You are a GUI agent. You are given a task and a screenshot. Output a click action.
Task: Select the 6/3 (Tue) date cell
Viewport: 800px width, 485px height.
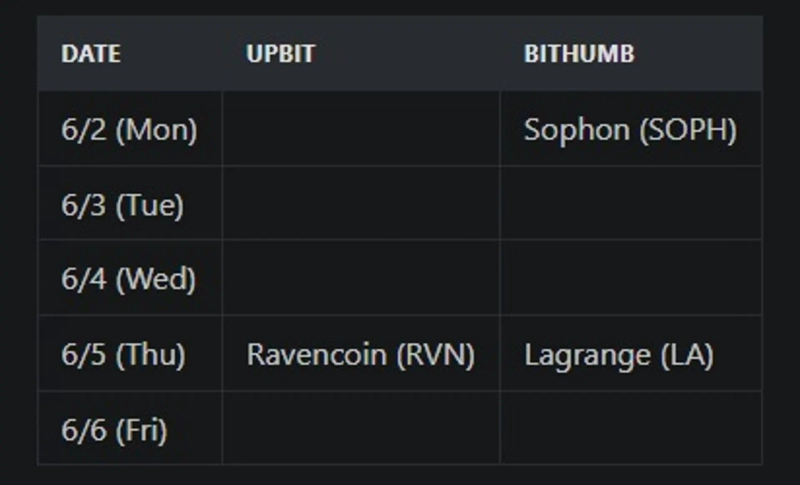click(122, 205)
